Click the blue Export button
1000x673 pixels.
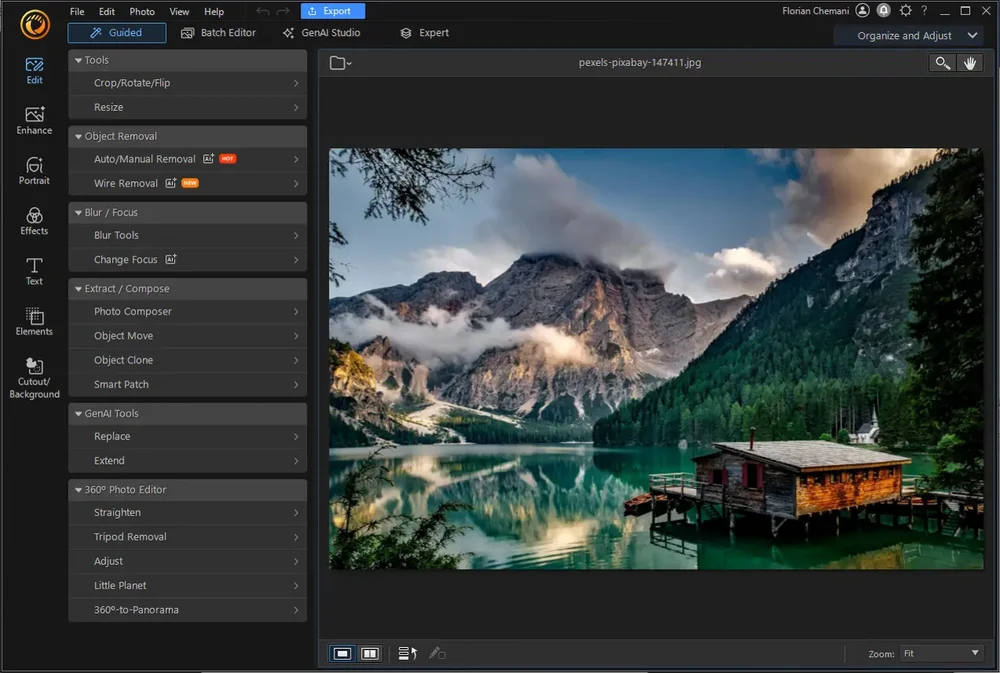coord(332,11)
